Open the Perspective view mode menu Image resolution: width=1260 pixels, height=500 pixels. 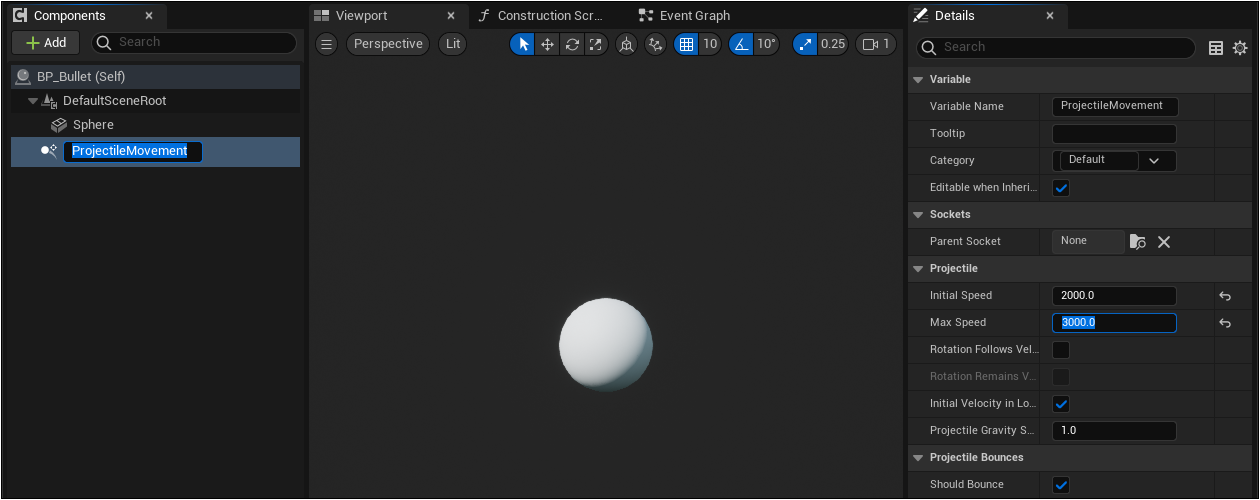click(388, 44)
